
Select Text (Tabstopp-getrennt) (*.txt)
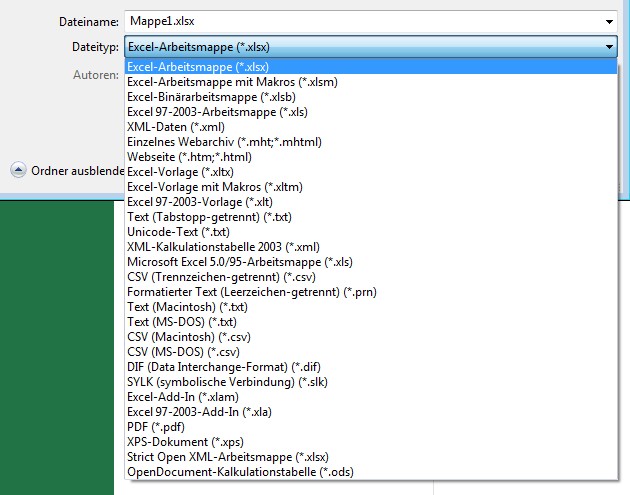pos(371,217)
